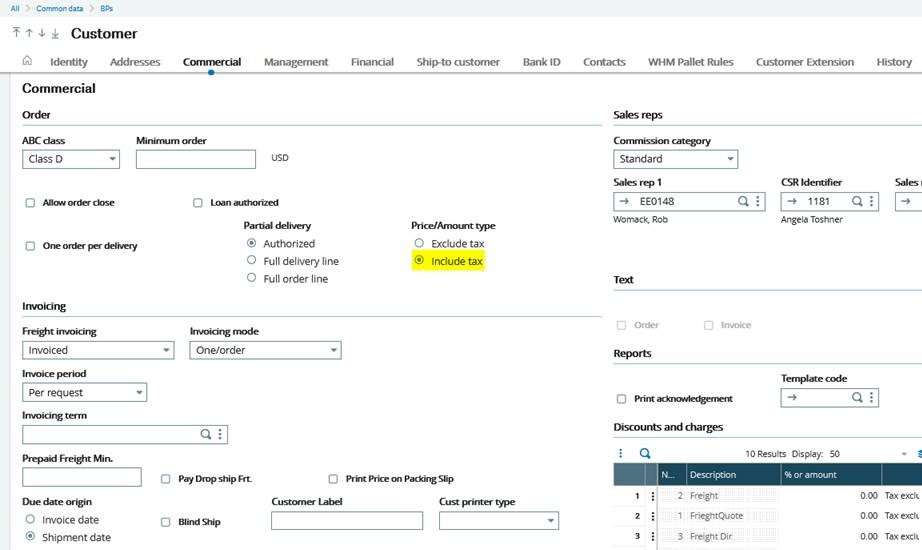Click the Minimum order input field
Image resolution: width=922 pixels, height=550 pixels.
tap(196, 159)
